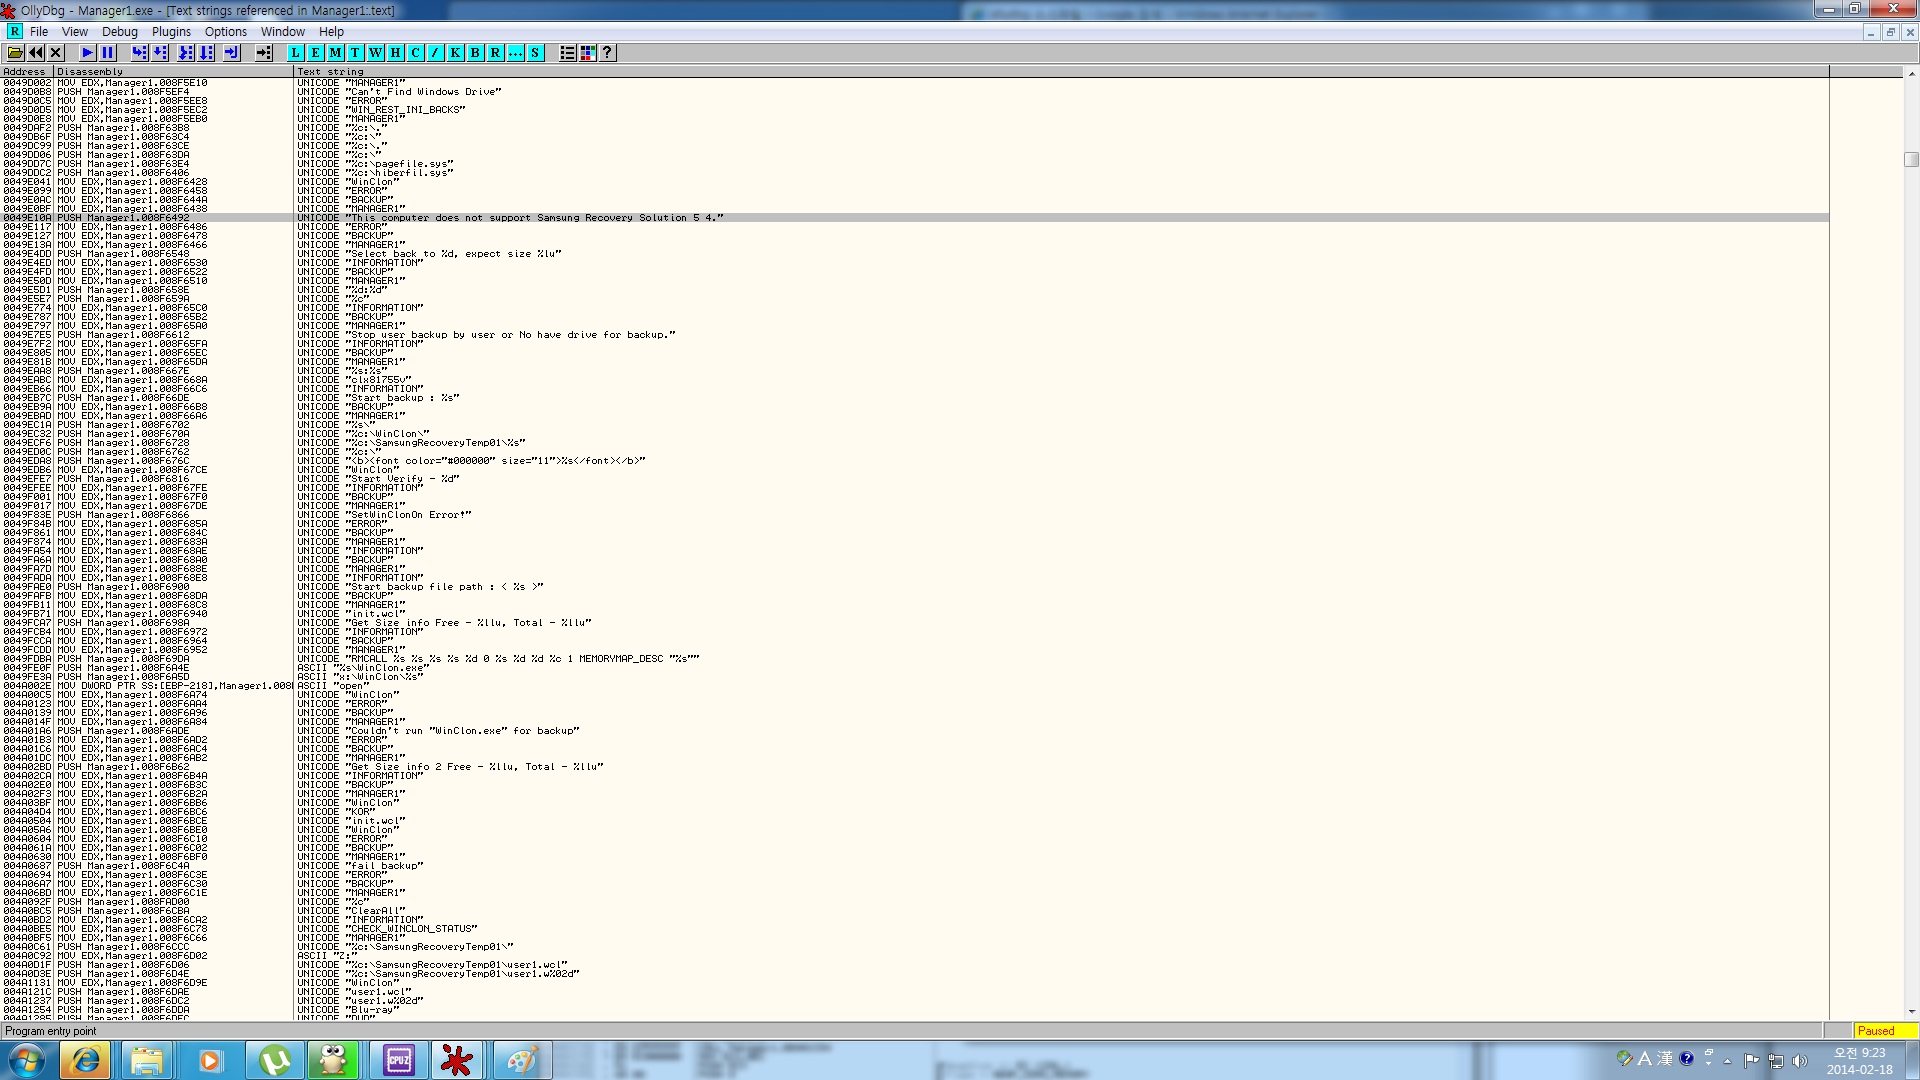Open the View menu

(x=75, y=32)
